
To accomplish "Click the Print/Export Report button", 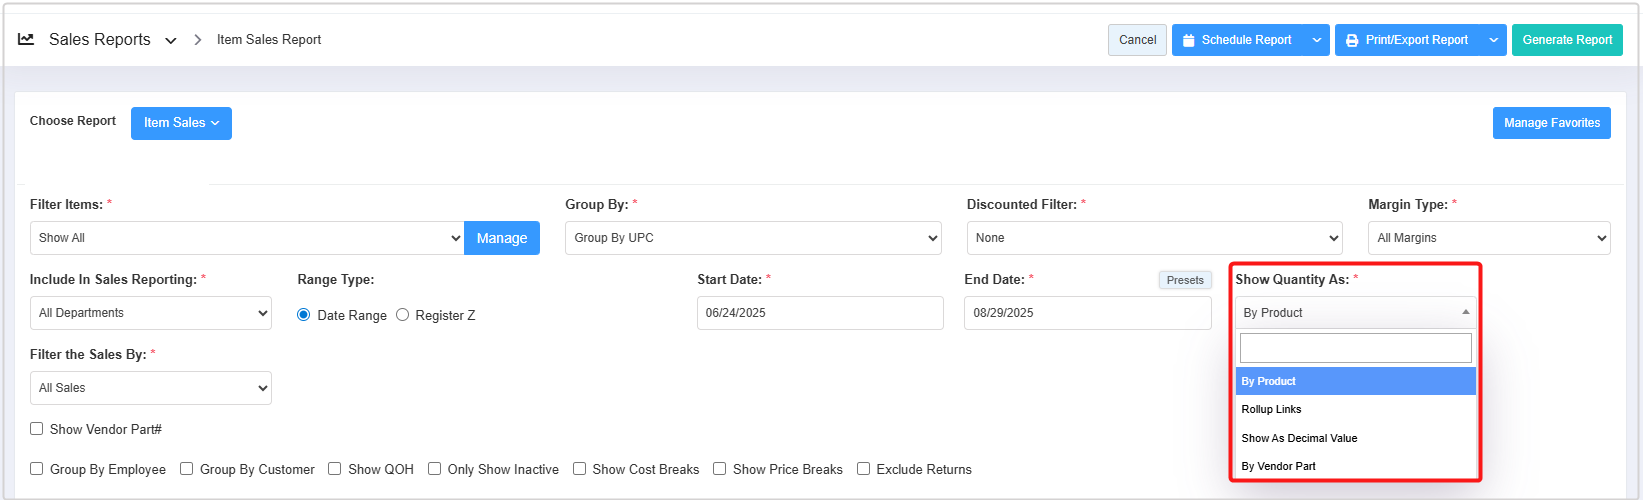I will [1407, 40].
